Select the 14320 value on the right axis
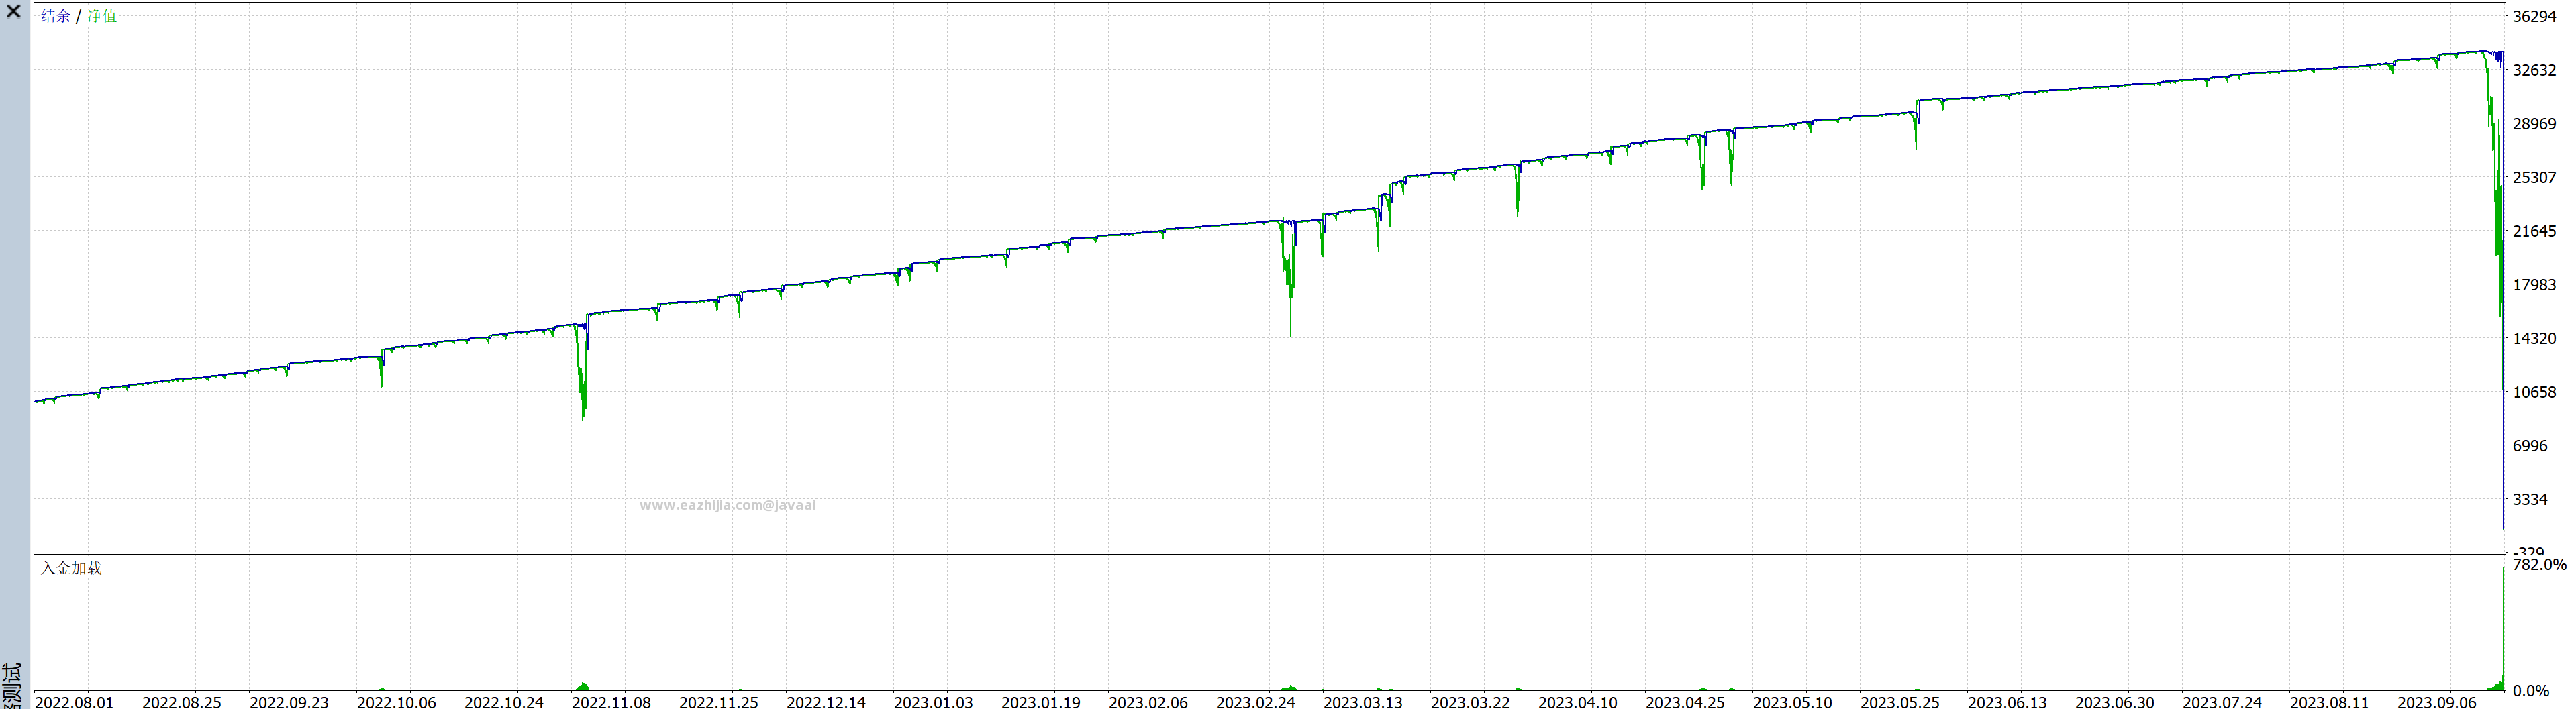2576x709 pixels. click(x=2534, y=339)
